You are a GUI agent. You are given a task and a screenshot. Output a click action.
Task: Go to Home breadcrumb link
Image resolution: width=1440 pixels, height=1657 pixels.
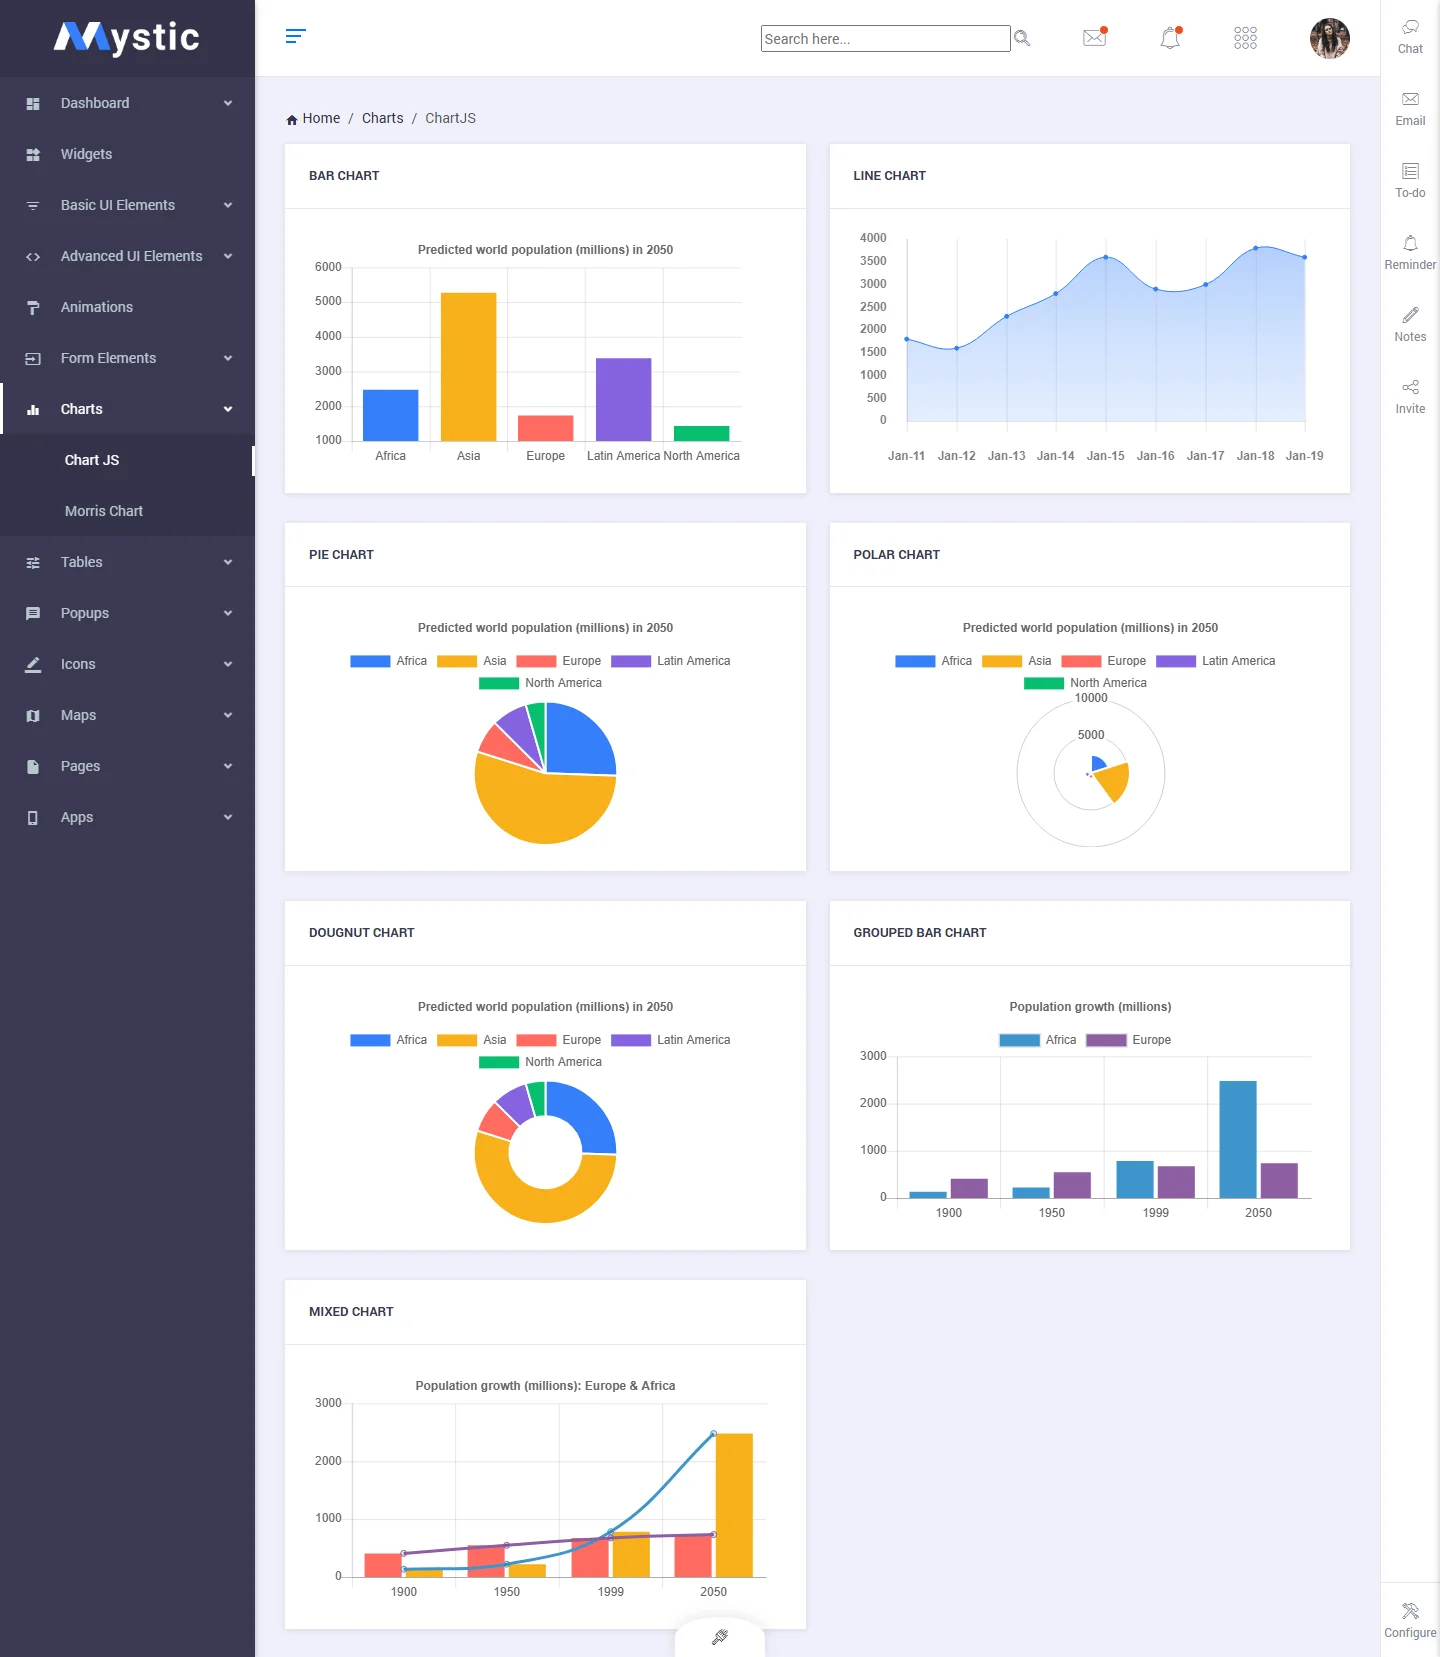320,118
